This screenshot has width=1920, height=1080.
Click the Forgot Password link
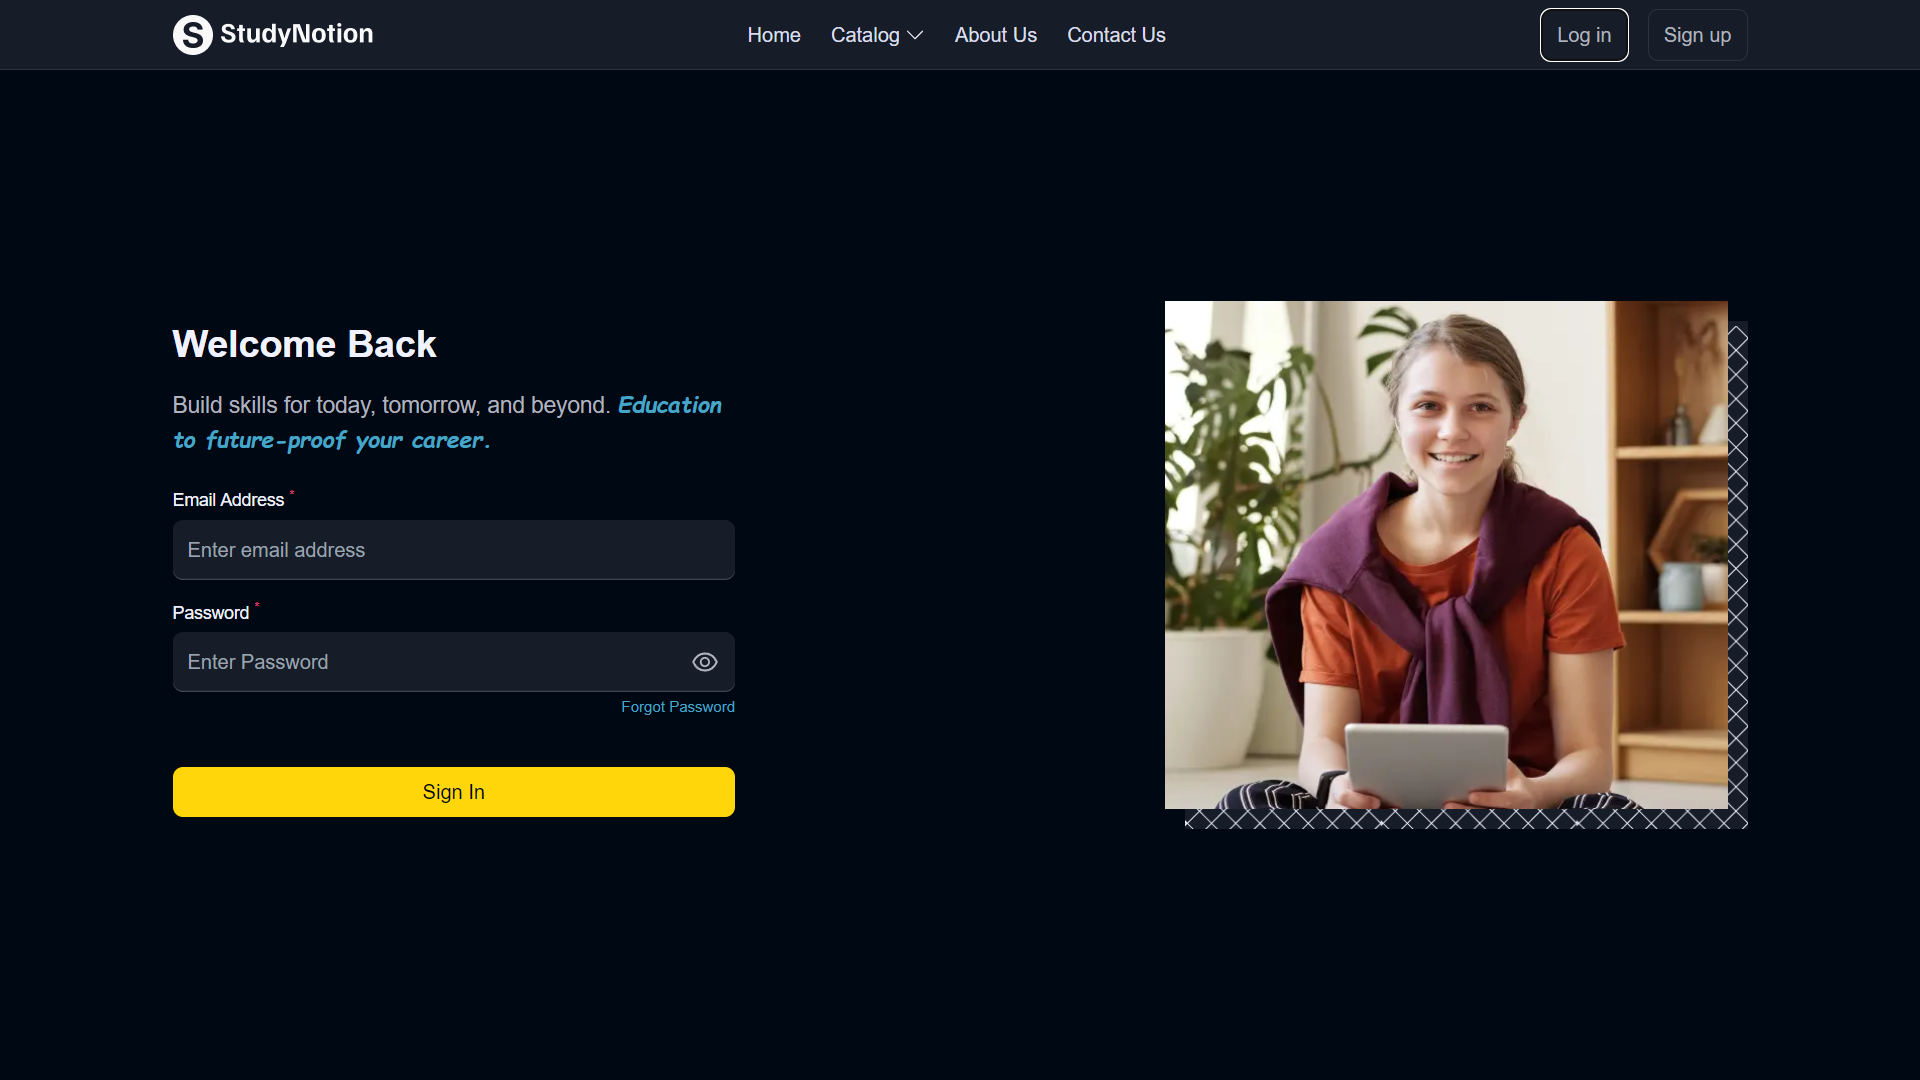pyautogui.click(x=677, y=706)
